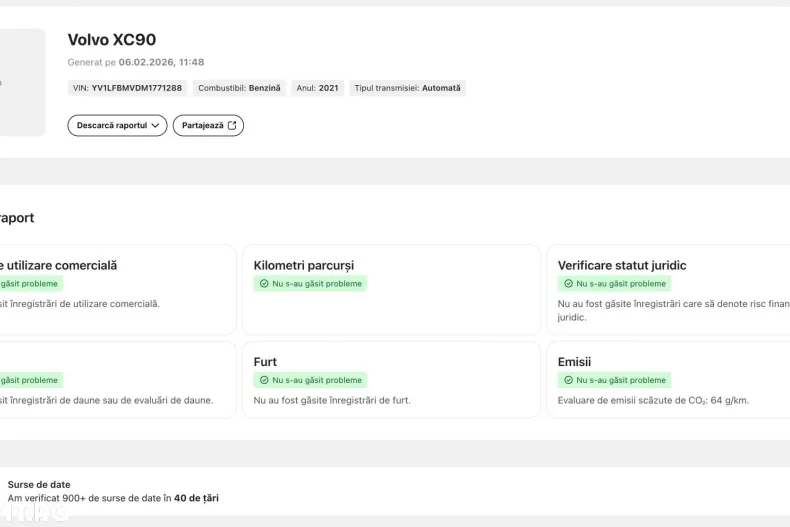Open the Emisii card heading
Screen dimensions: 790x527
576,361
